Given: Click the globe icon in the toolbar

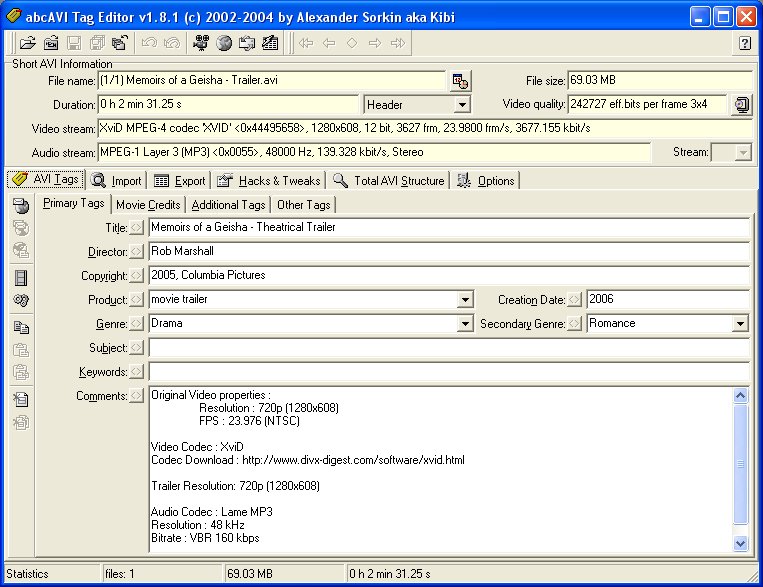Looking at the screenshot, I should (x=224, y=43).
